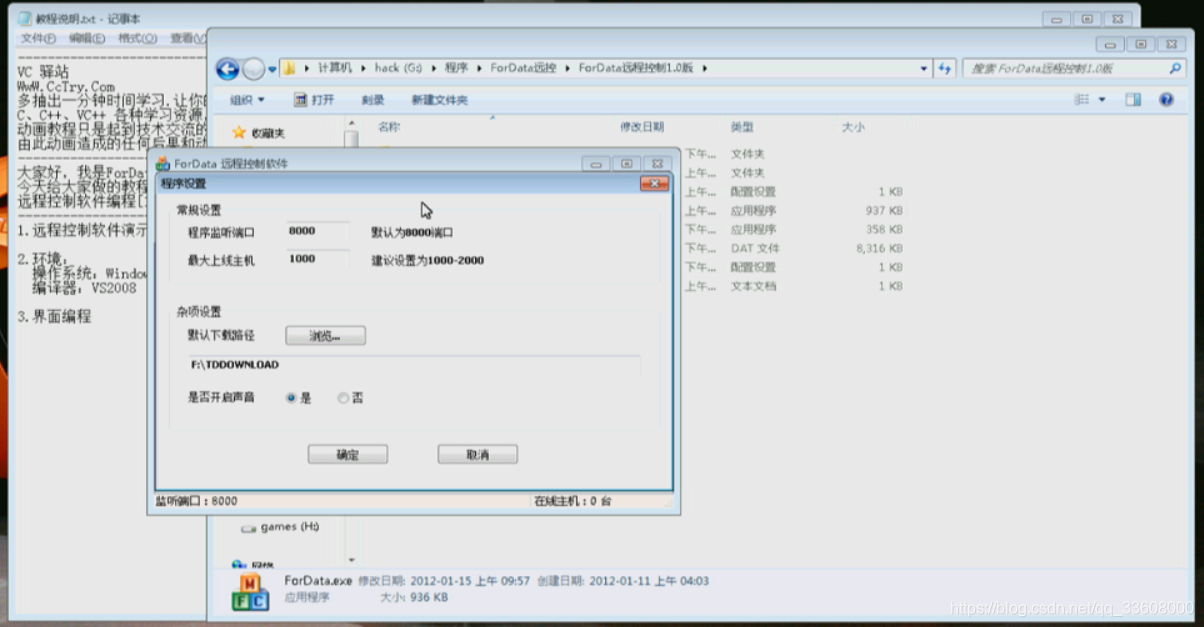The width and height of the screenshot is (1204, 627).
Task: Change view using the view icon
Action: pos(1081,100)
